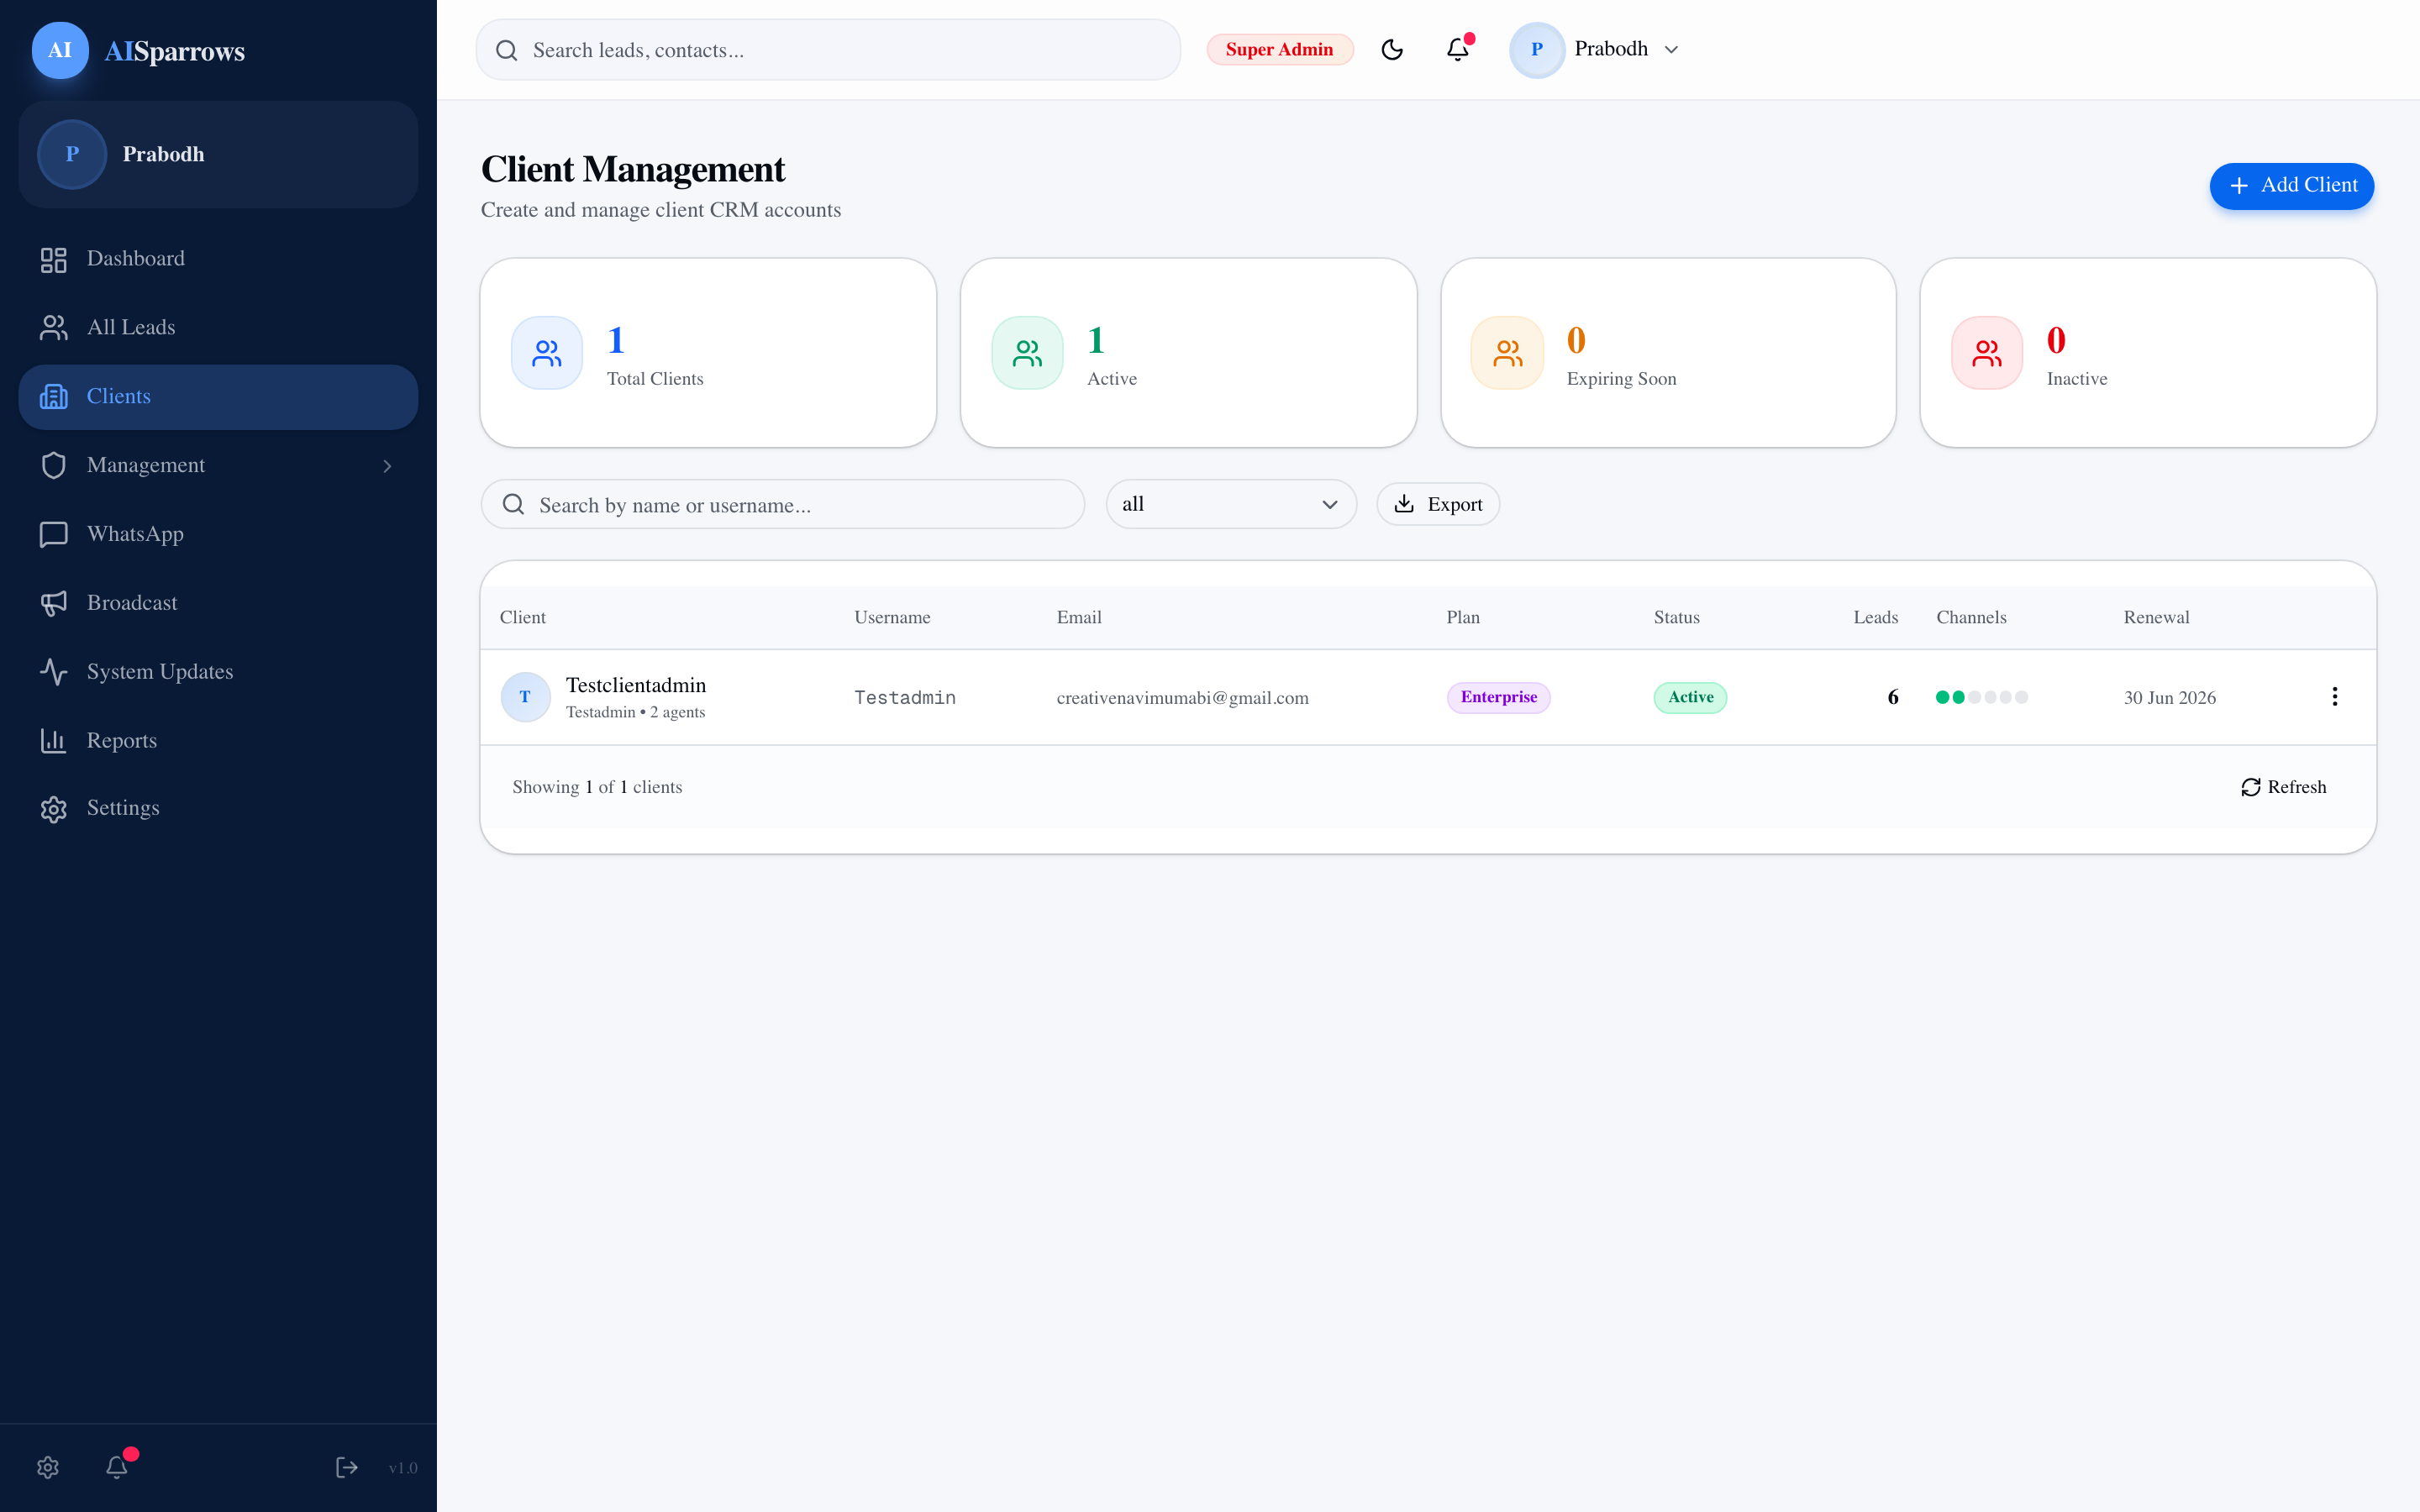Toggle dark mode moon icon
The width and height of the screenshot is (2420, 1512).
tap(1392, 50)
